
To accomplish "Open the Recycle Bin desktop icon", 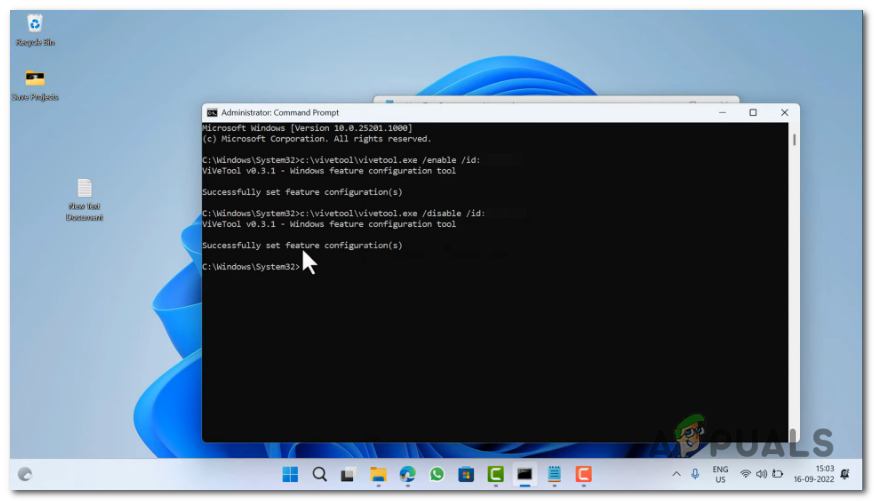I will 35,30.
